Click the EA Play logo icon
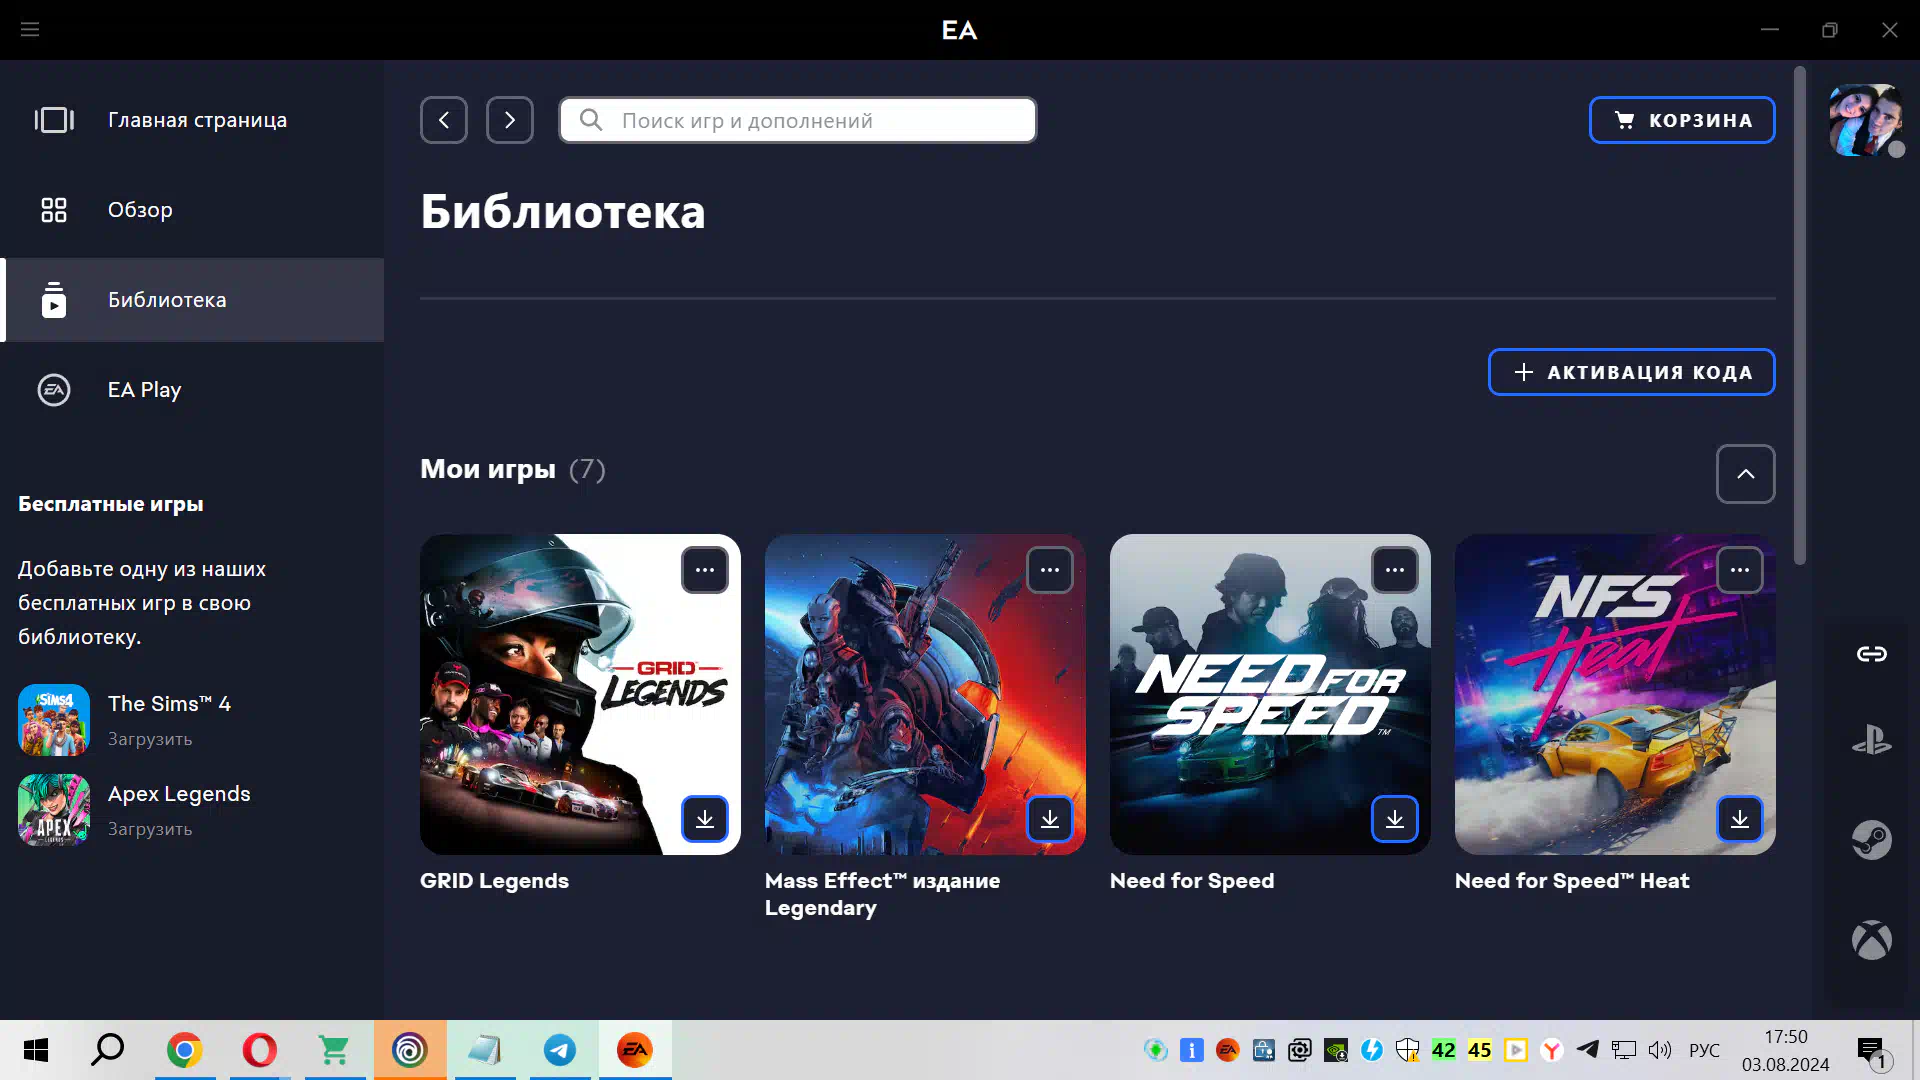Screen dimensions: 1920x1080 click(x=54, y=390)
